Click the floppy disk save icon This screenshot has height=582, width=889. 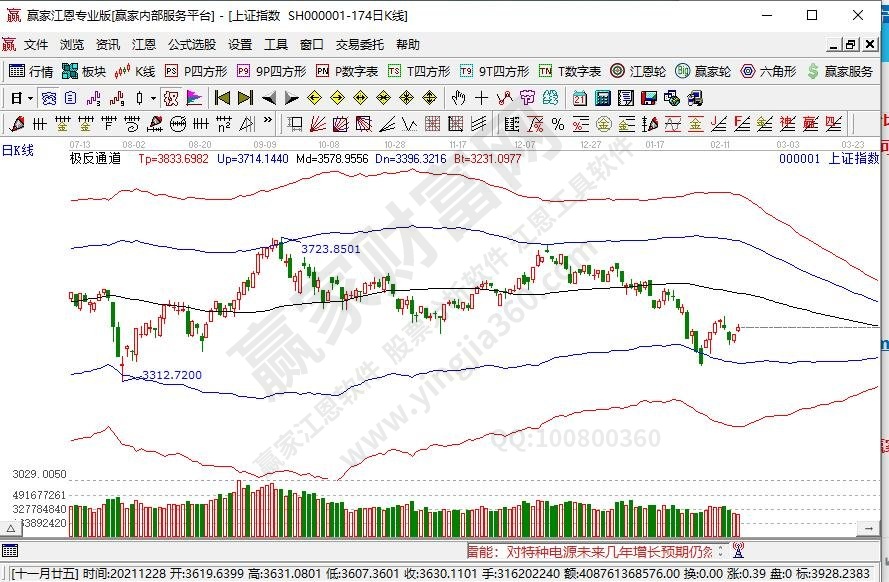(x=649, y=99)
